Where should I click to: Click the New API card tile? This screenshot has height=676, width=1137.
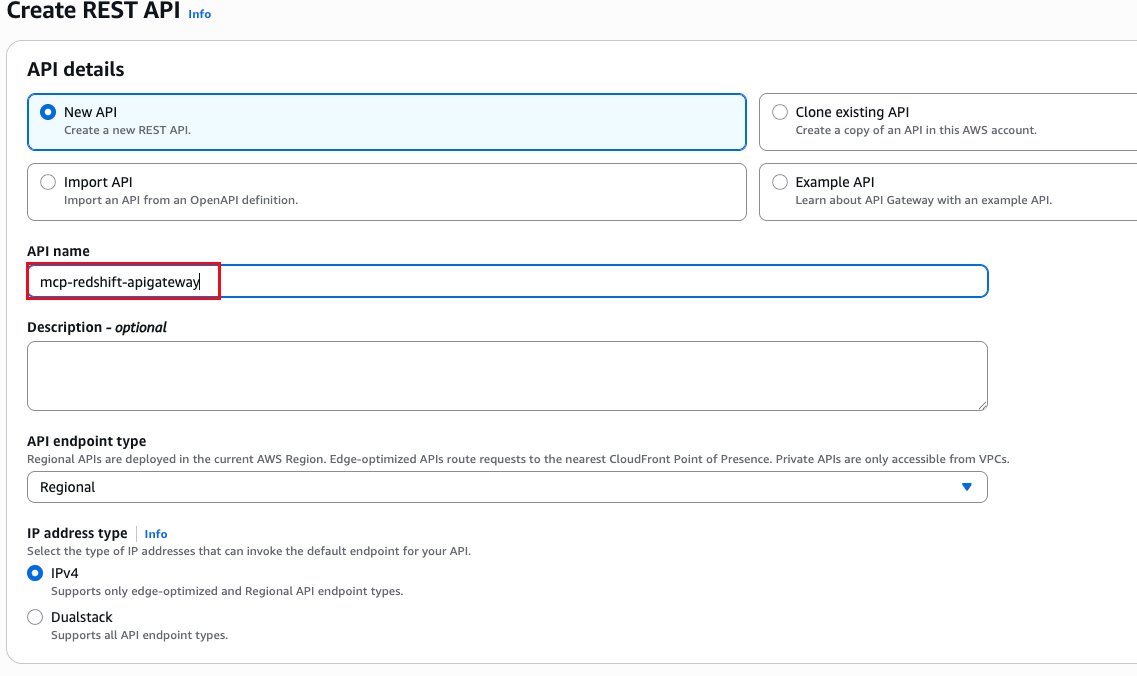click(x=386, y=122)
